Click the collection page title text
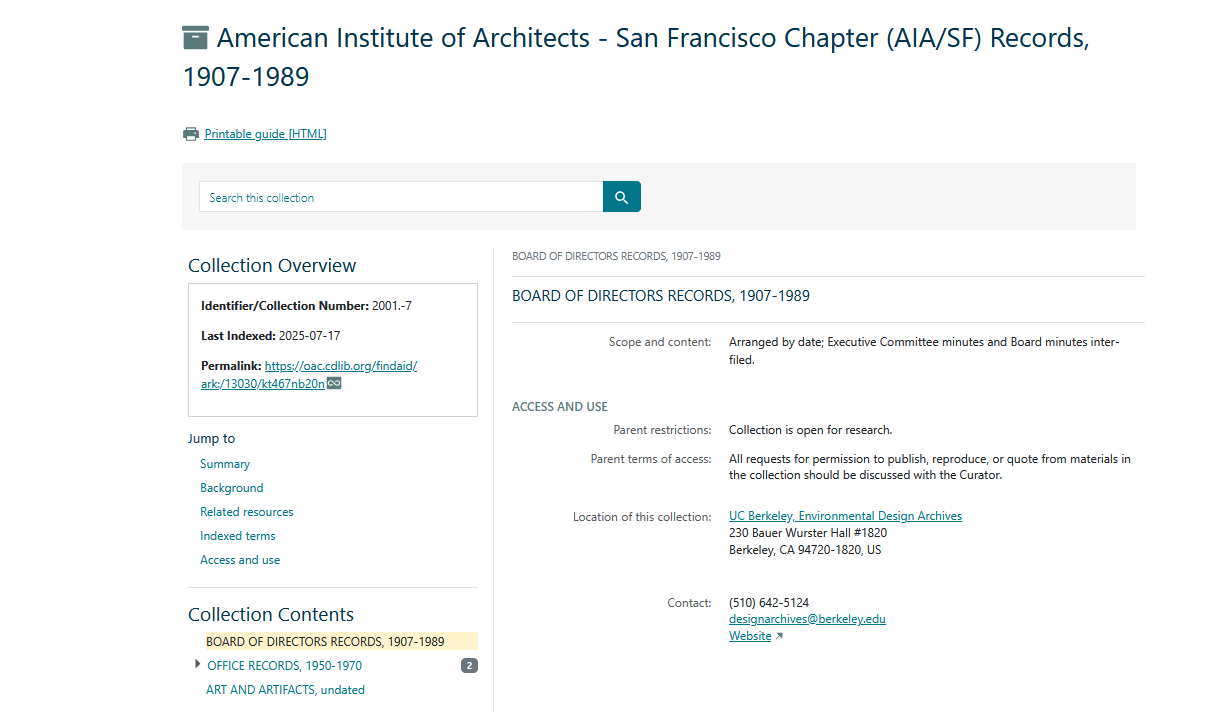This screenshot has height=725, width=1227. click(x=636, y=56)
